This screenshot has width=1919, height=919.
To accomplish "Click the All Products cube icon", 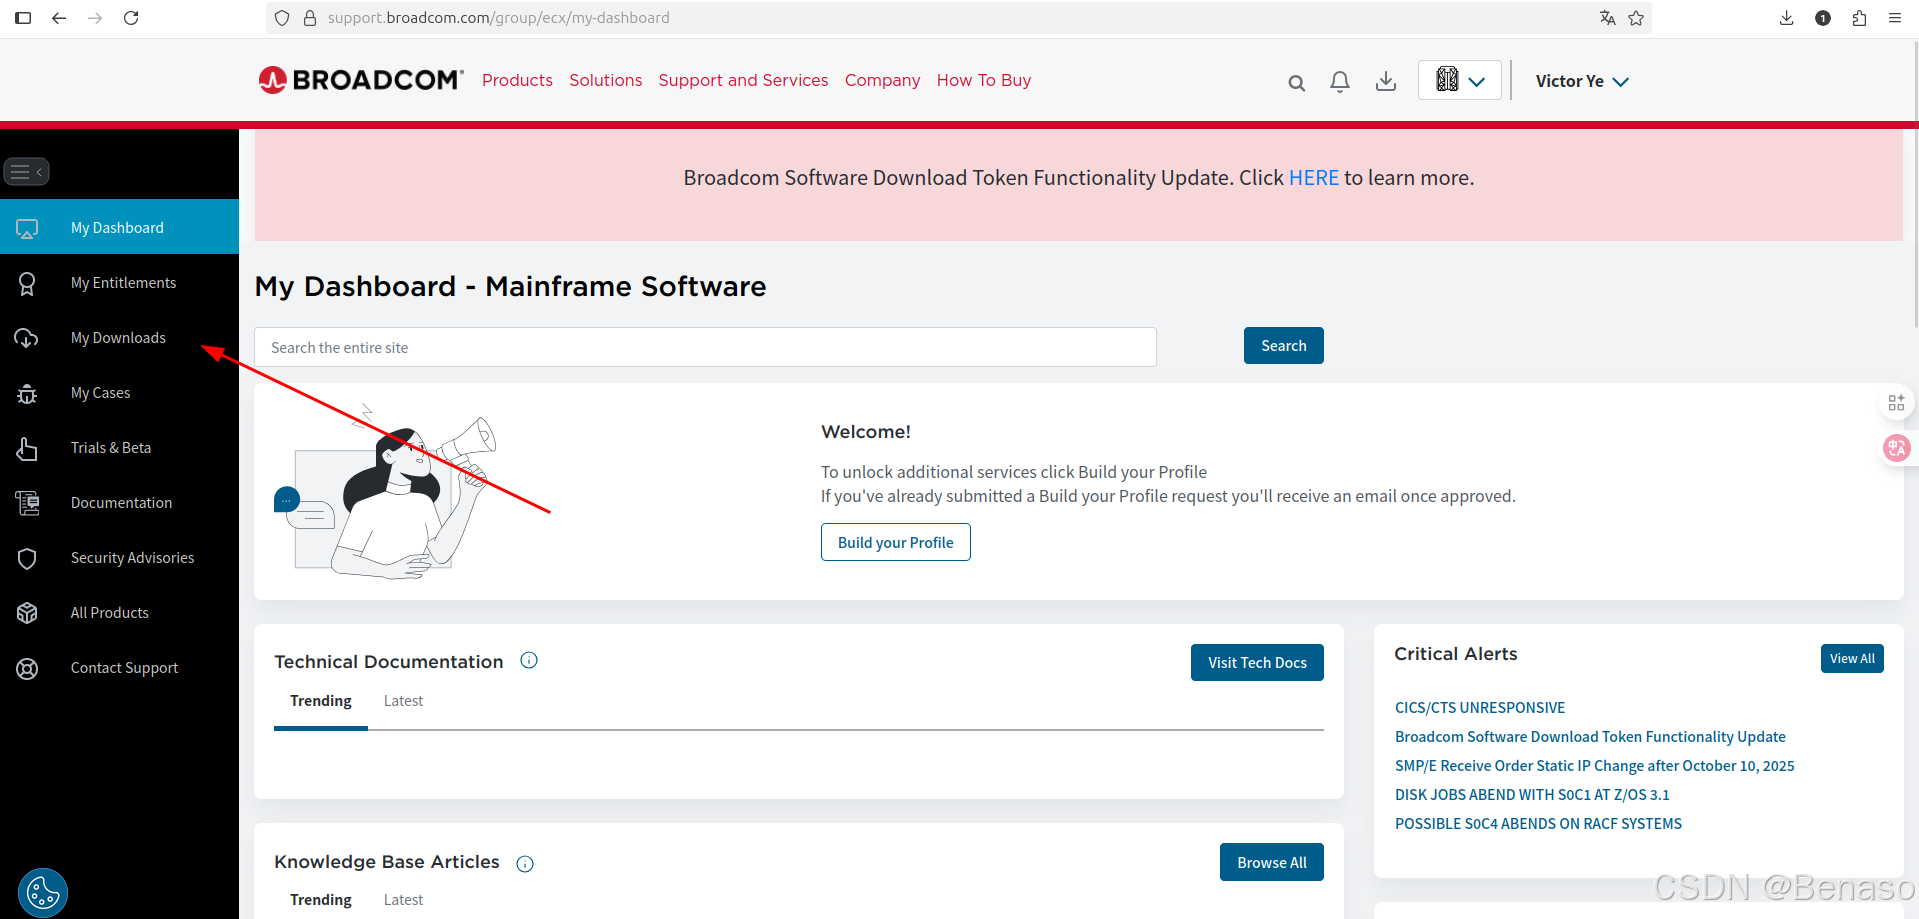I will 27,613.
